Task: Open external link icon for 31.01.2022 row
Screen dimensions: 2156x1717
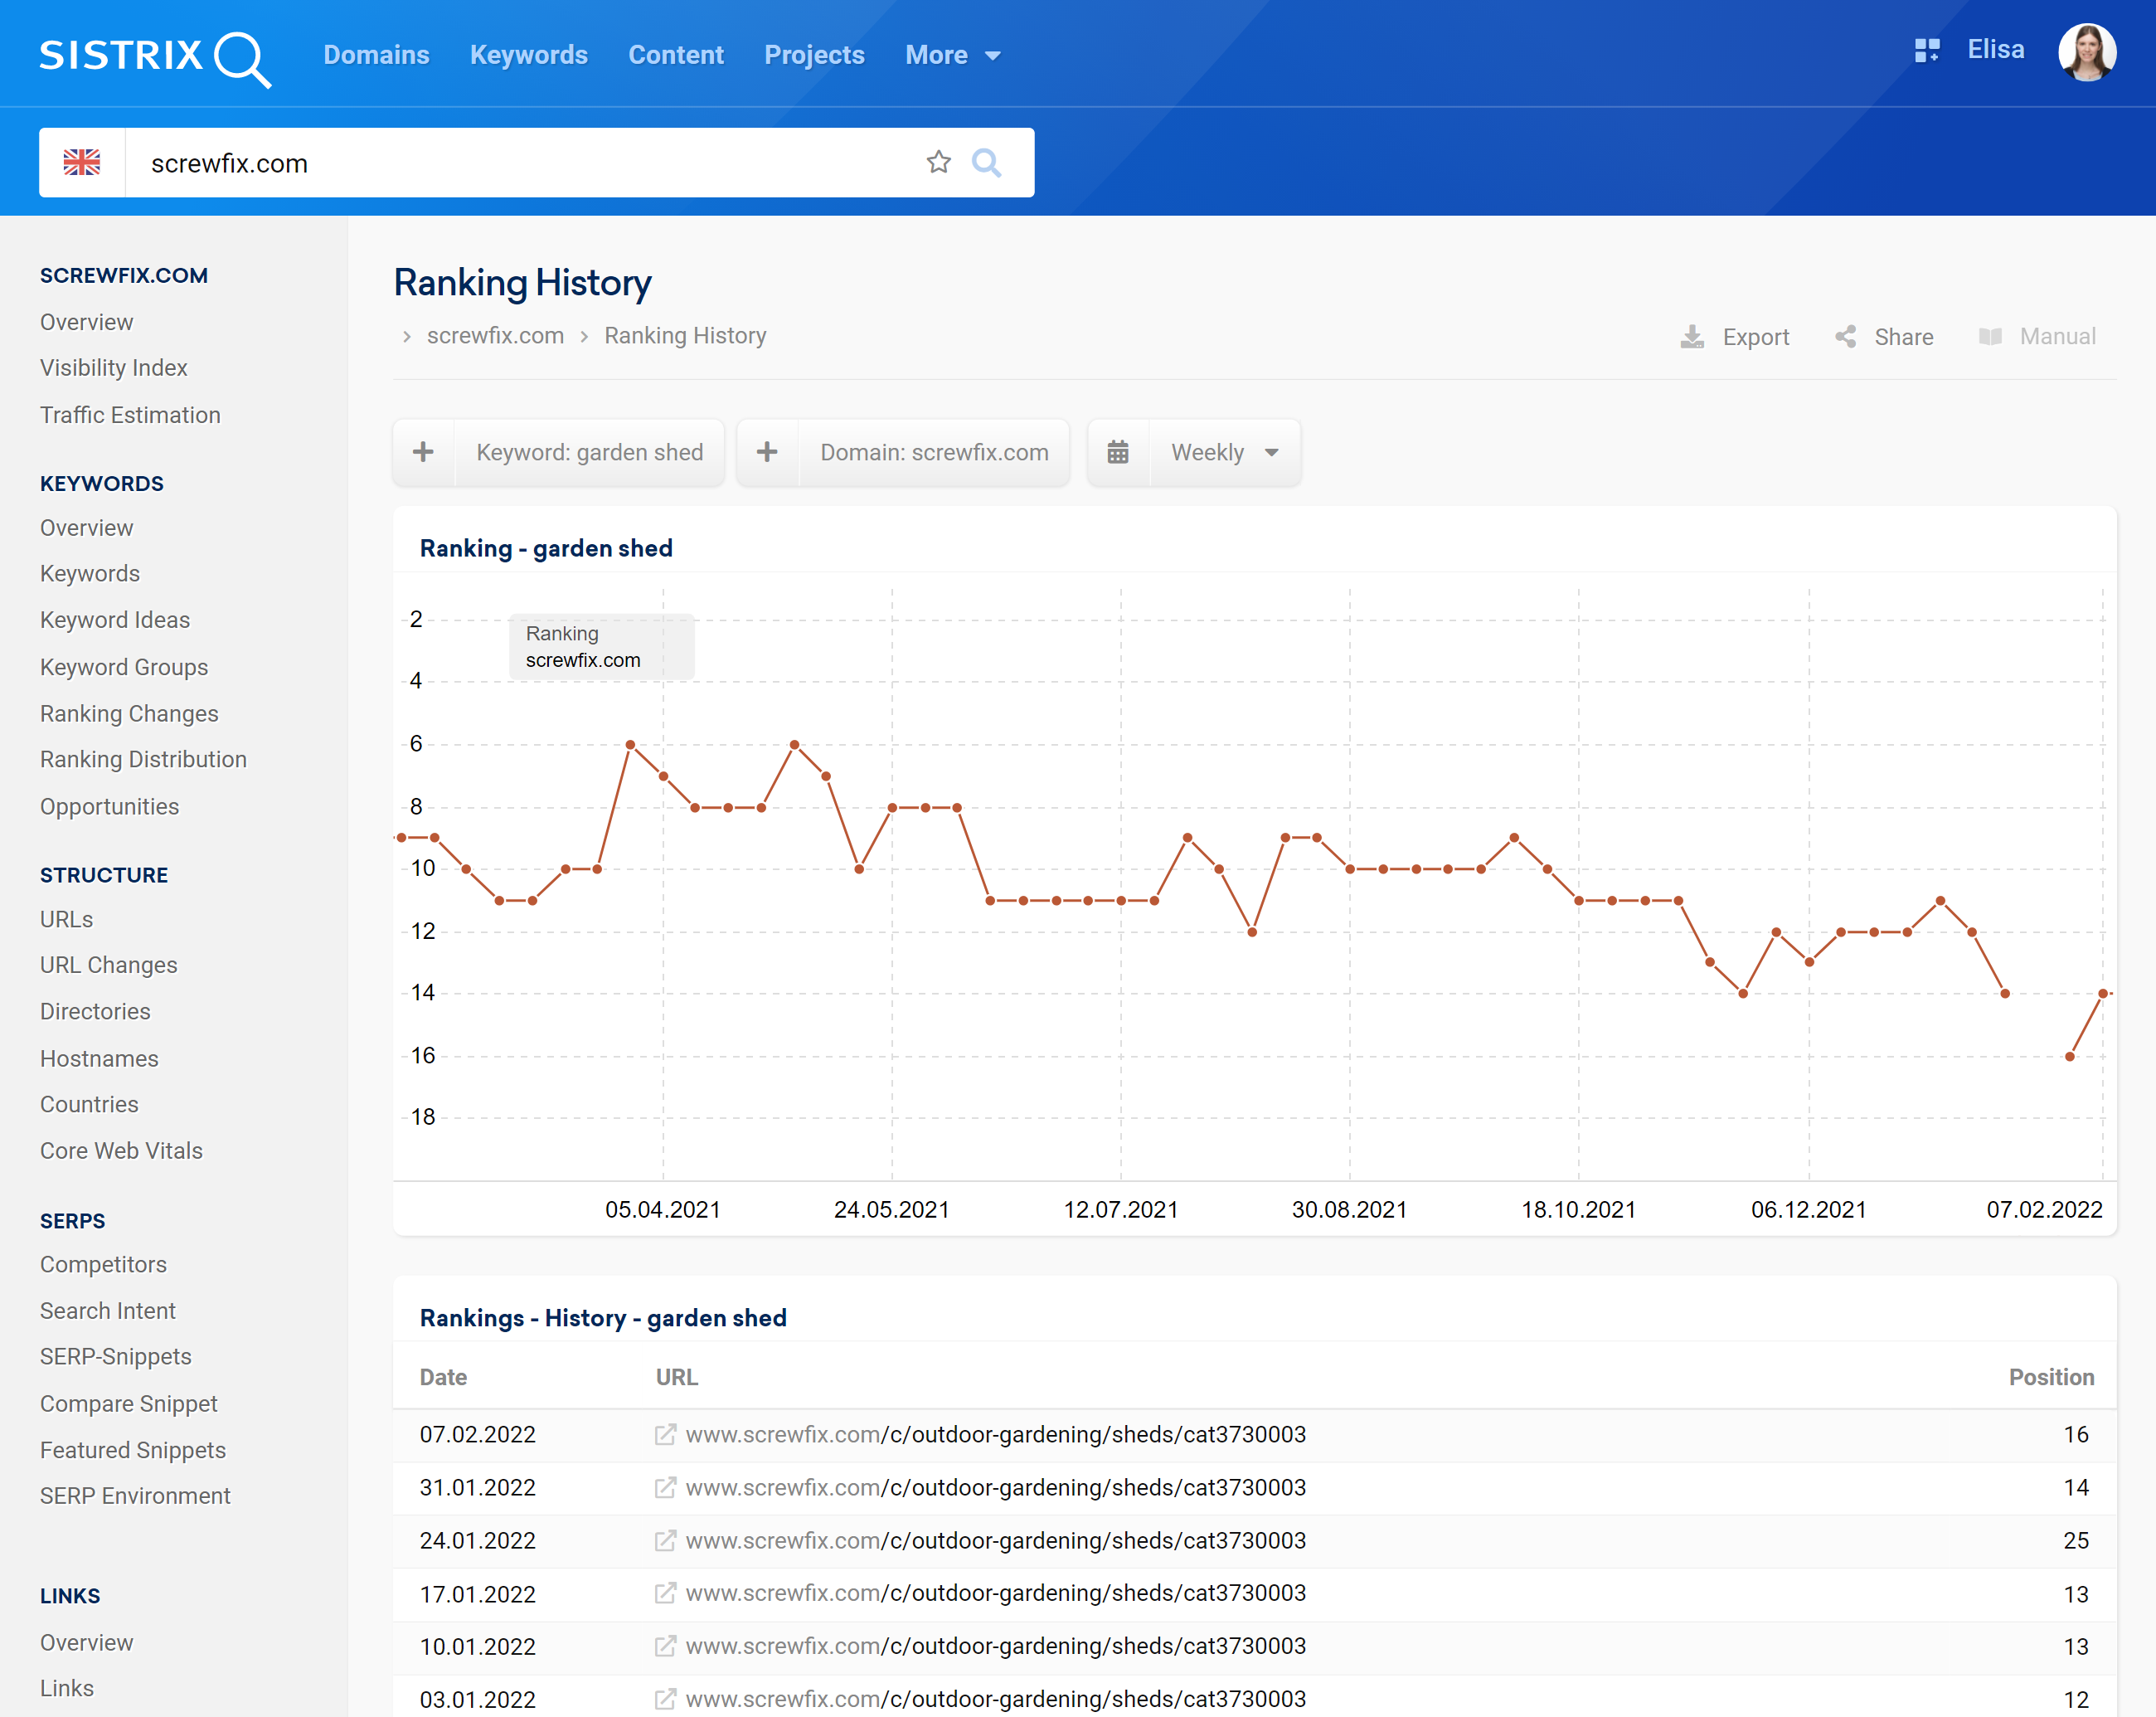Action: 665,1487
